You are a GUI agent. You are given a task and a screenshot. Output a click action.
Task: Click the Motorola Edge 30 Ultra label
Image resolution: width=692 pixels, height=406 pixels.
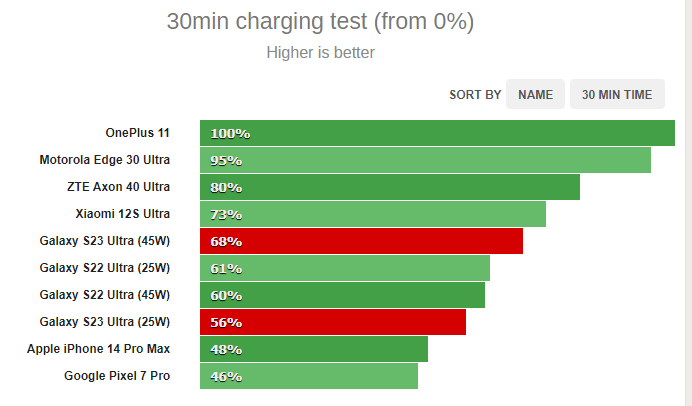click(x=105, y=160)
